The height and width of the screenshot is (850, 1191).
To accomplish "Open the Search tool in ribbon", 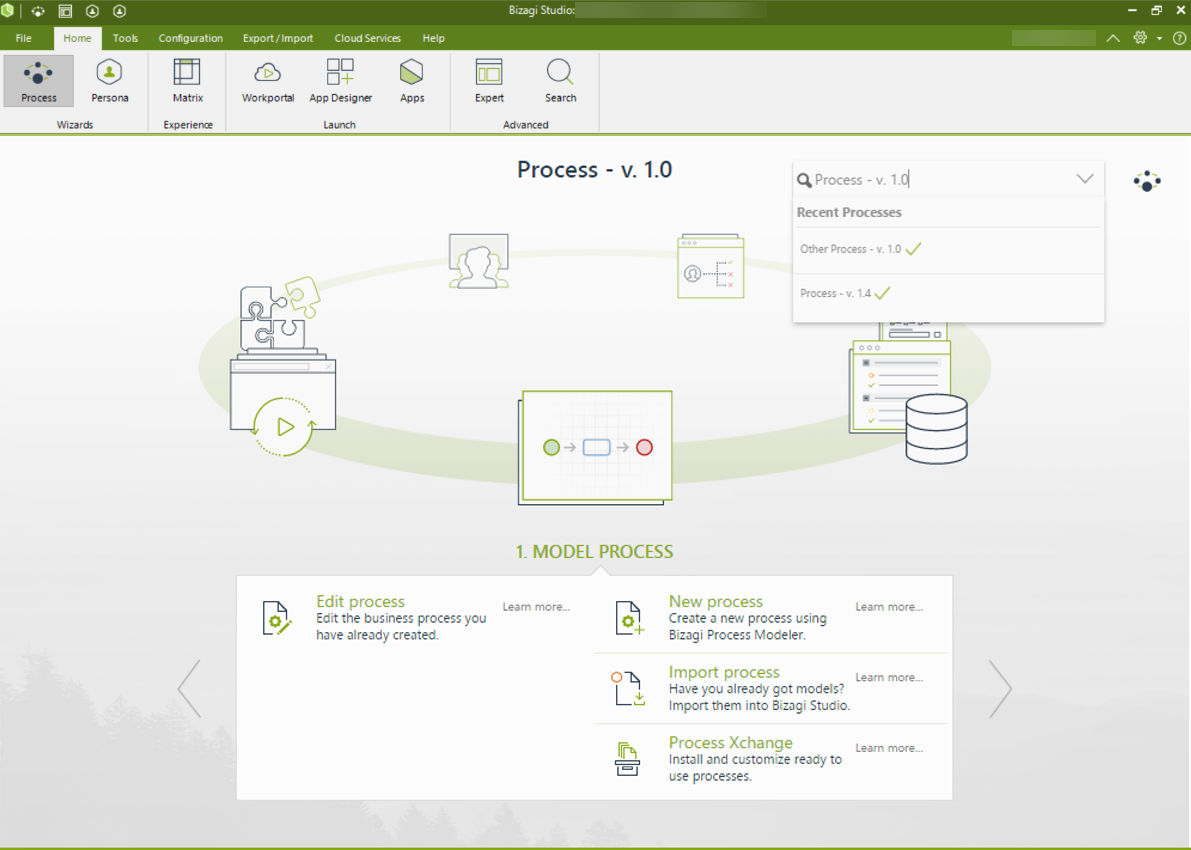I will click(560, 81).
